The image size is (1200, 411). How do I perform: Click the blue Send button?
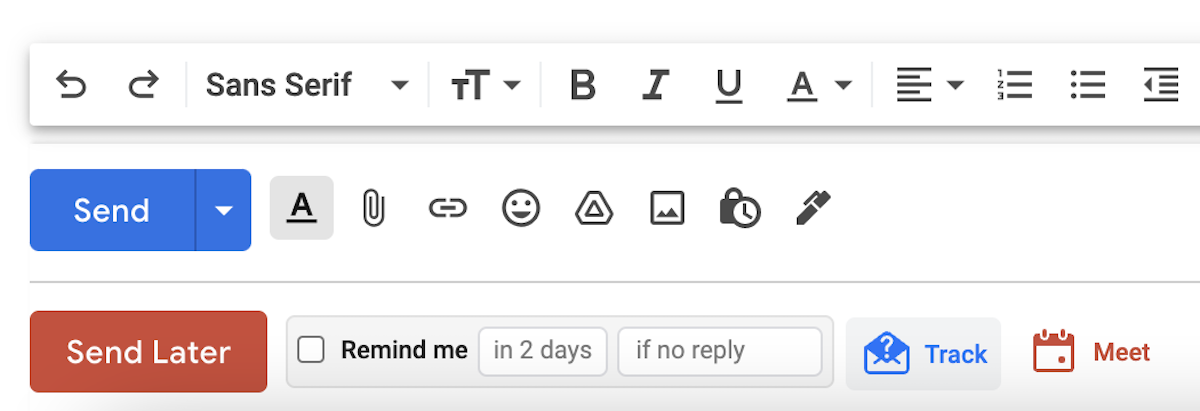point(112,210)
